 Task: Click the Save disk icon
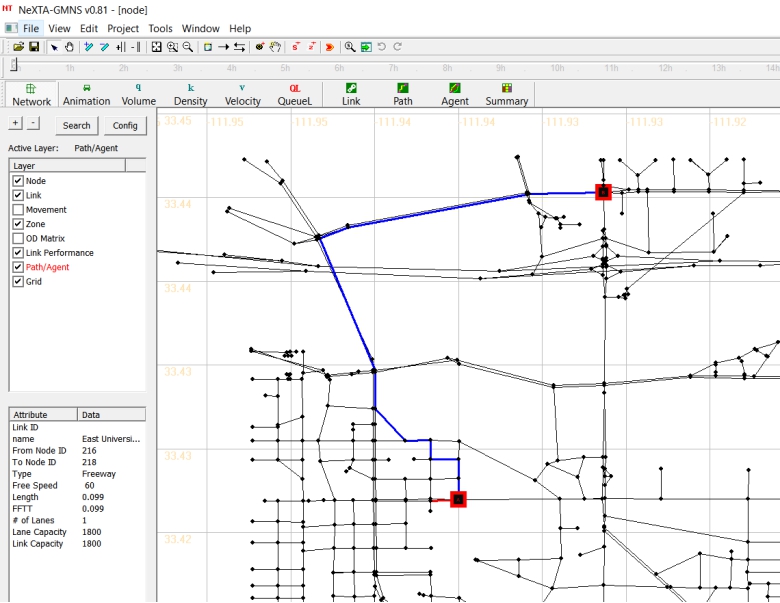pyautogui.click(x=33, y=47)
